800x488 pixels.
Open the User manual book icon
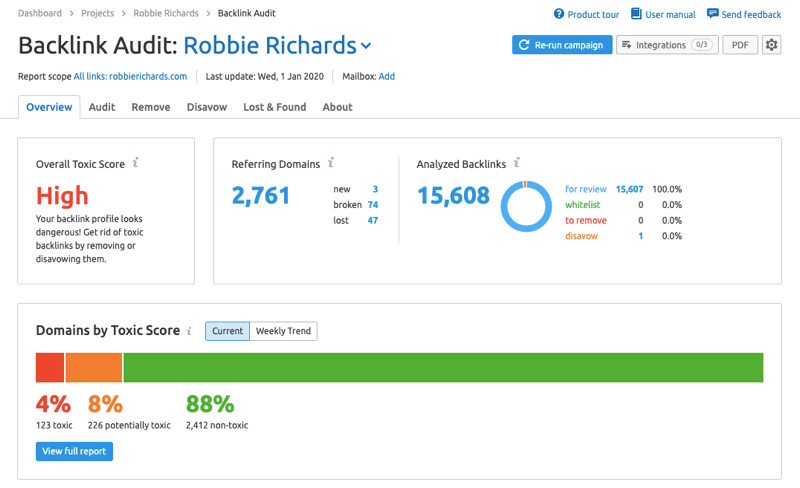636,14
